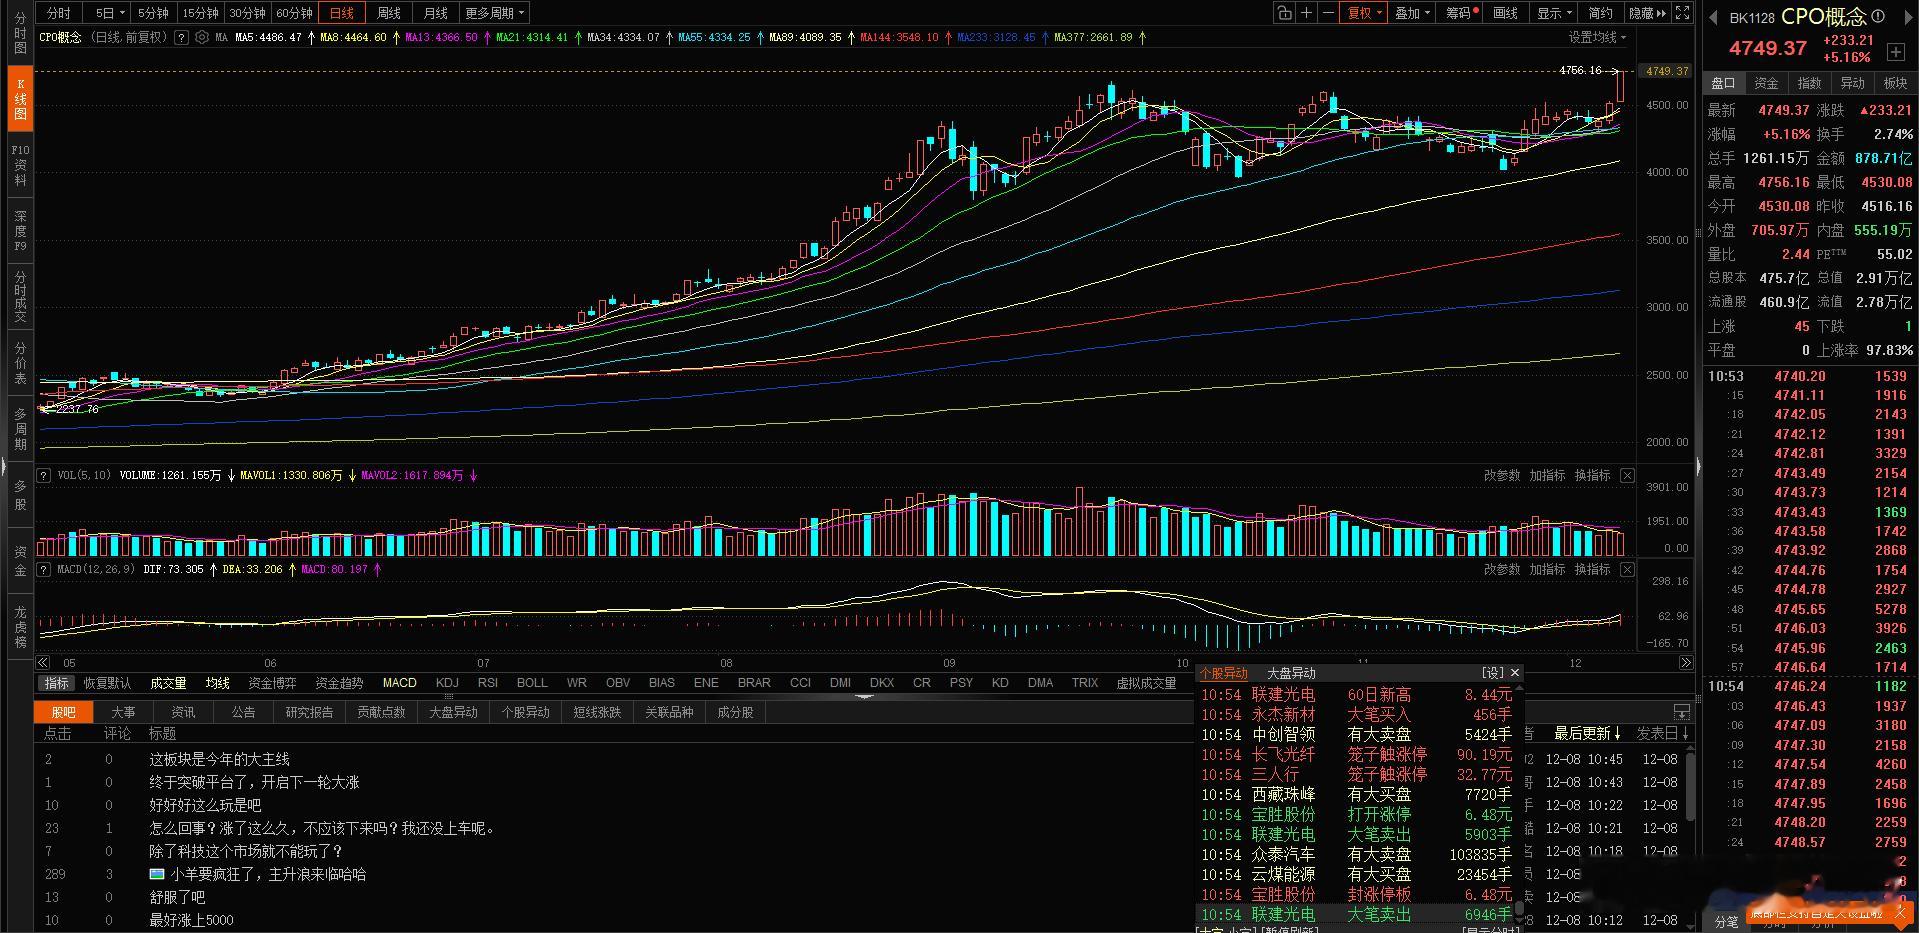Switch to 简约 simple view
This screenshot has width=1919, height=933.
click(x=1600, y=13)
